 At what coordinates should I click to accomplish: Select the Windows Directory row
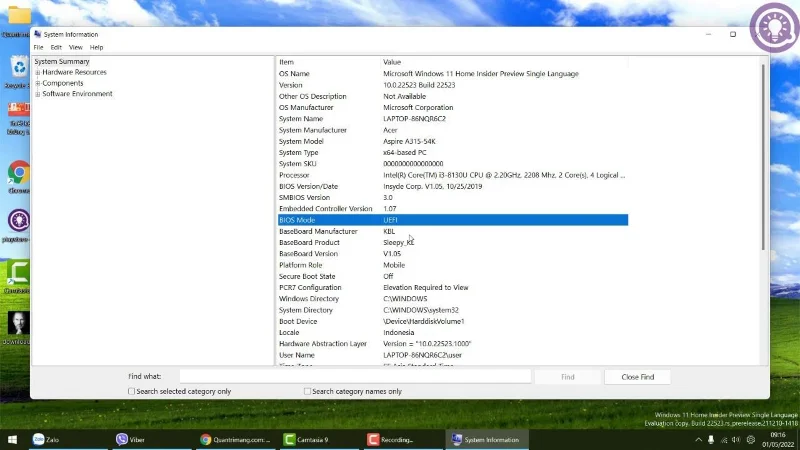point(453,298)
